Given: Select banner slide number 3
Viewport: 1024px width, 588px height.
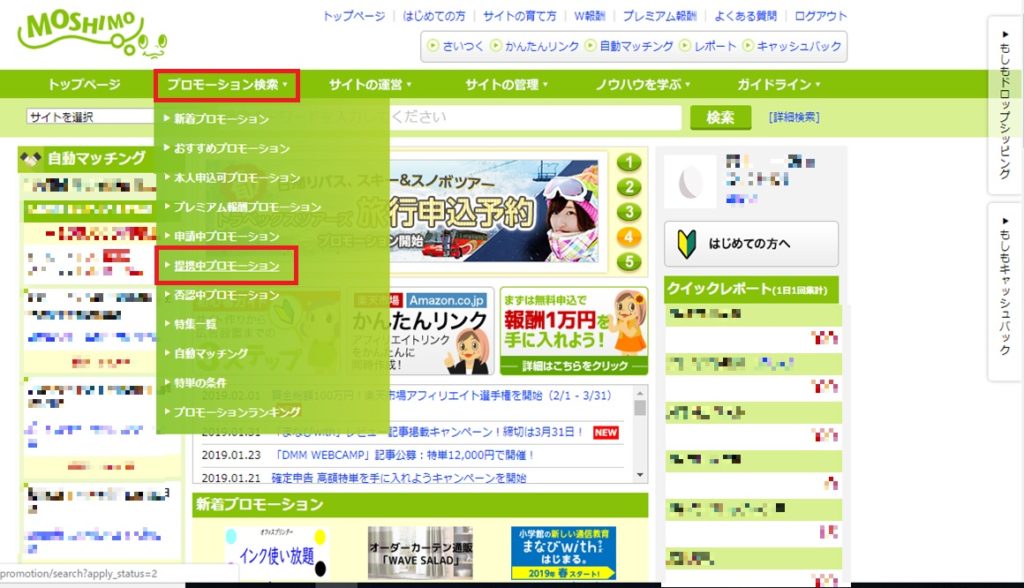Looking at the screenshot, I should tap(629, 212).
